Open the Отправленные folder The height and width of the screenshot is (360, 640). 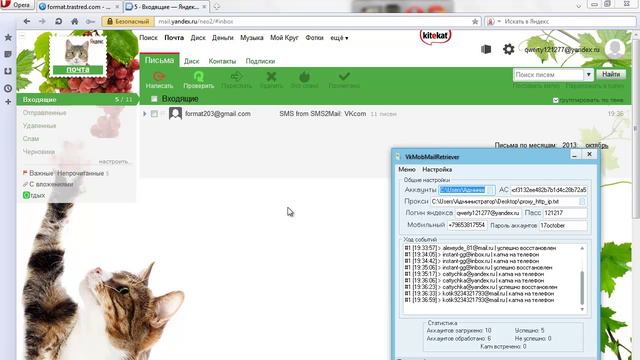pyautogui.click(x=44, y=113)
